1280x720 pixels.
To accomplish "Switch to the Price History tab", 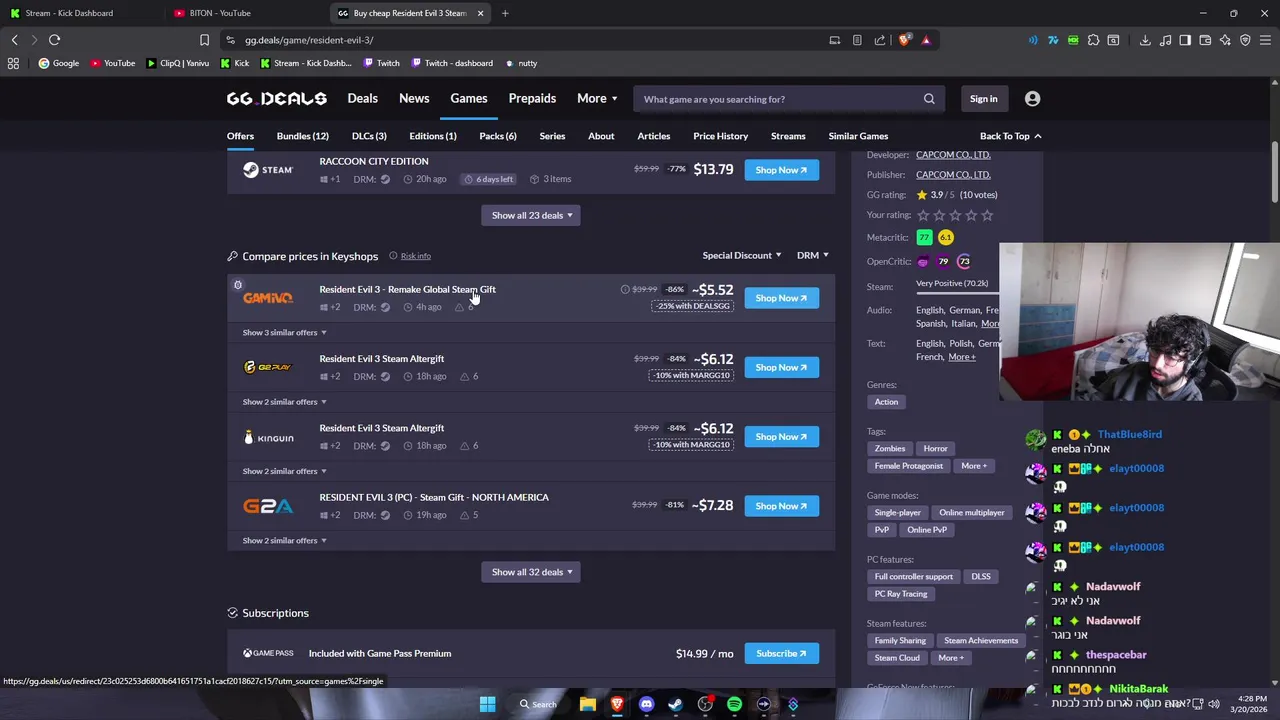I will (720, 136).
